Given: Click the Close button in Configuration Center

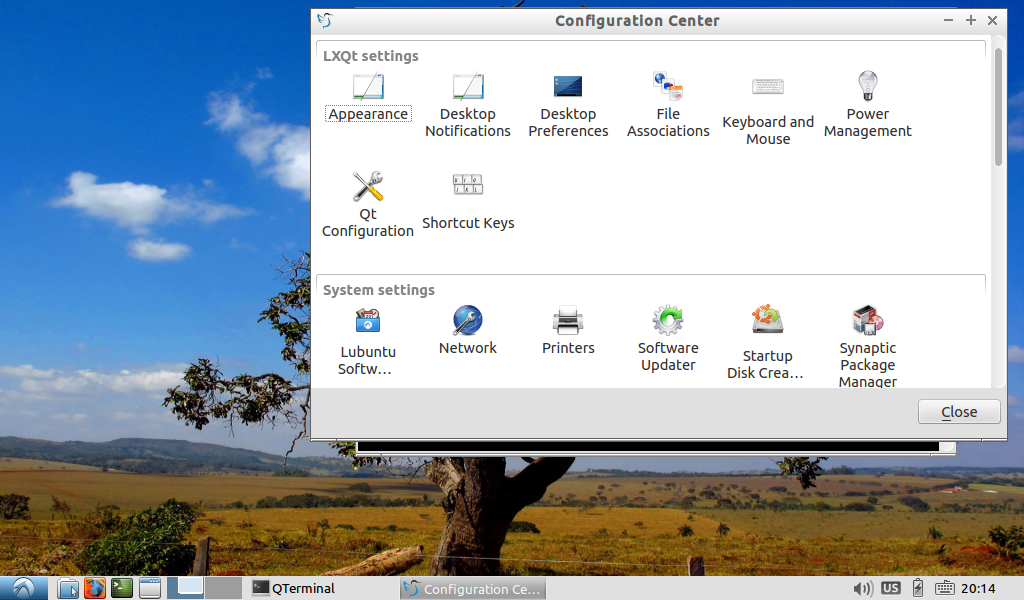Looking at the screenshot, I should point(959,412).
